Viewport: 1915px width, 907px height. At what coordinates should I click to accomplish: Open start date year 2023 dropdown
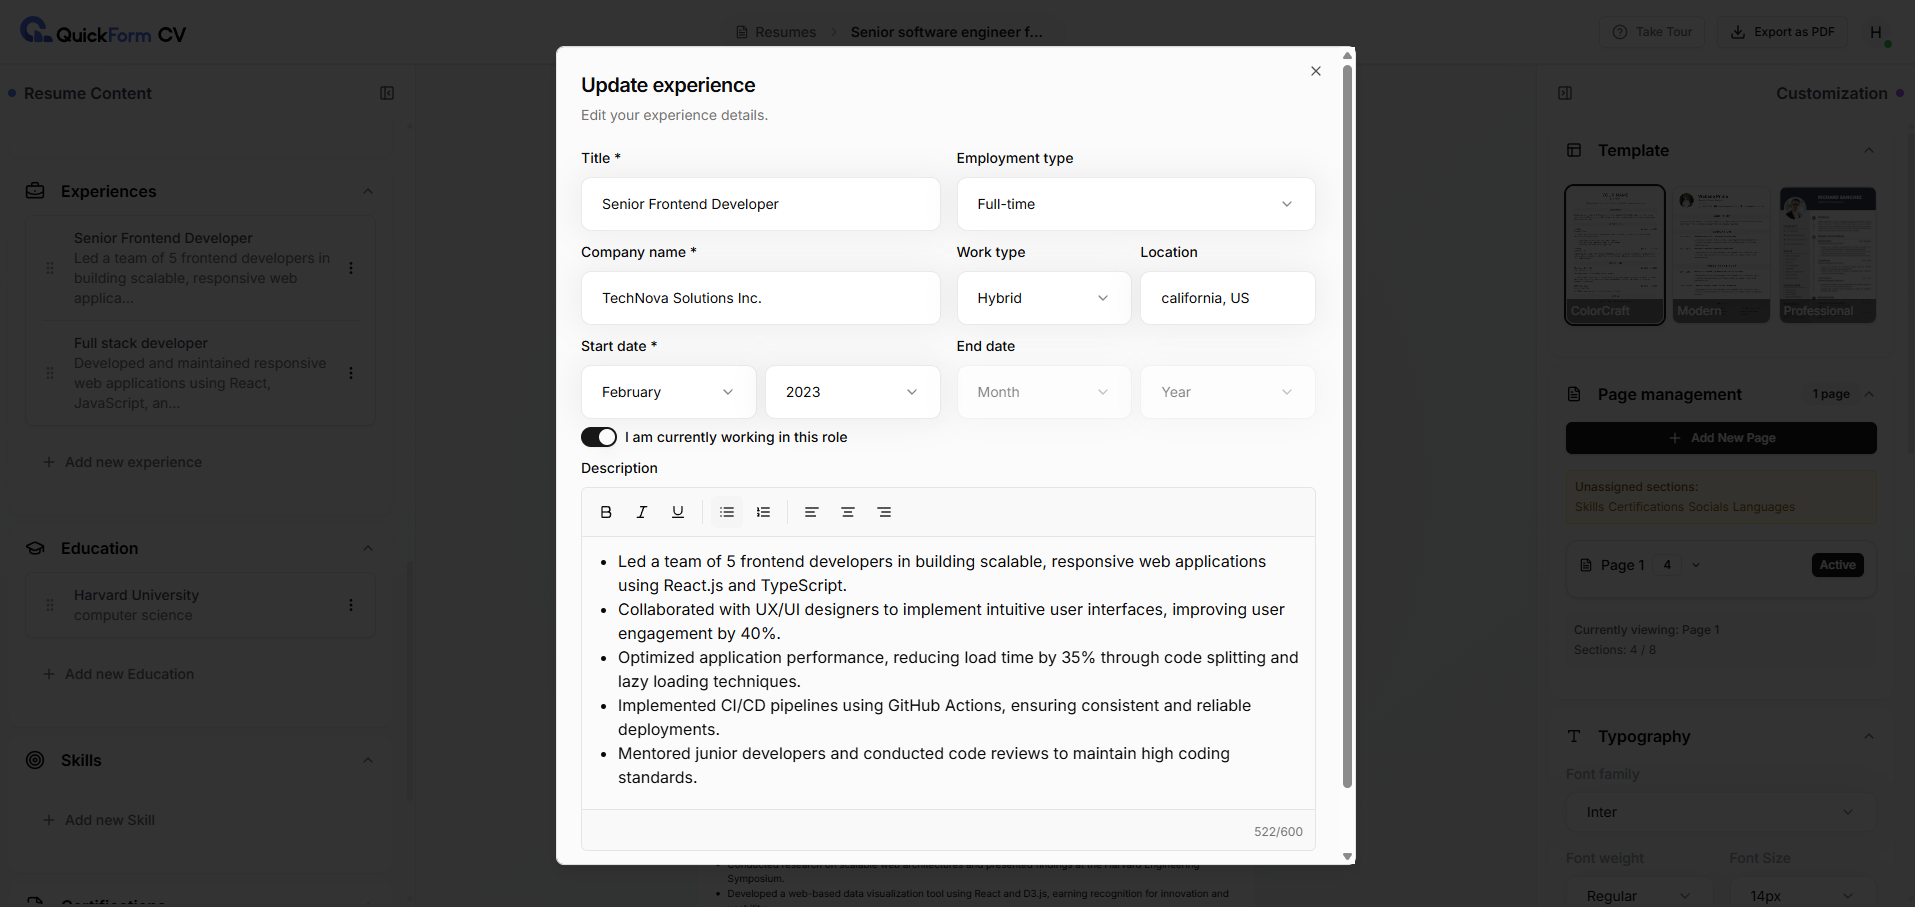click(852, 392)
